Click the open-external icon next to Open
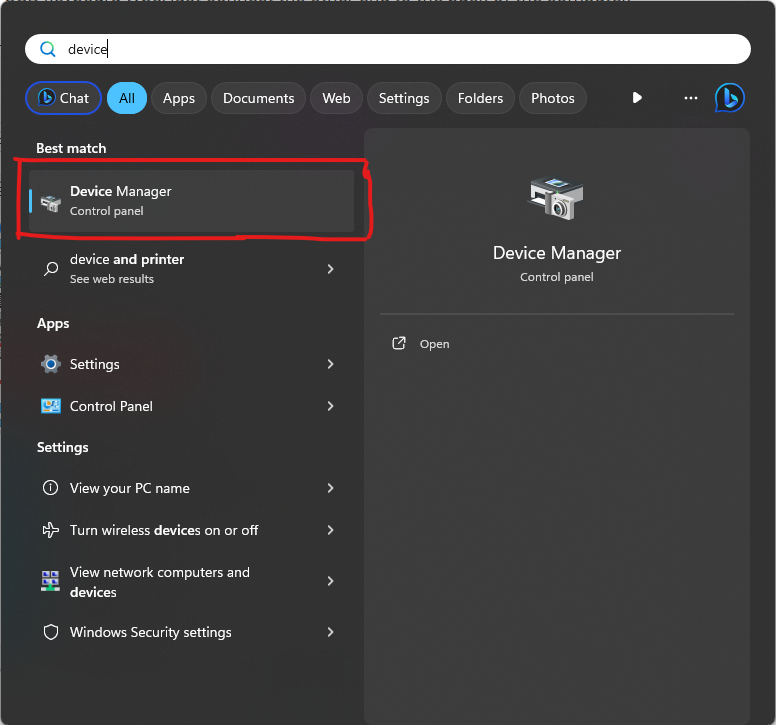The image size is (776, 725). pyautogui.click(x=399, y=343)
